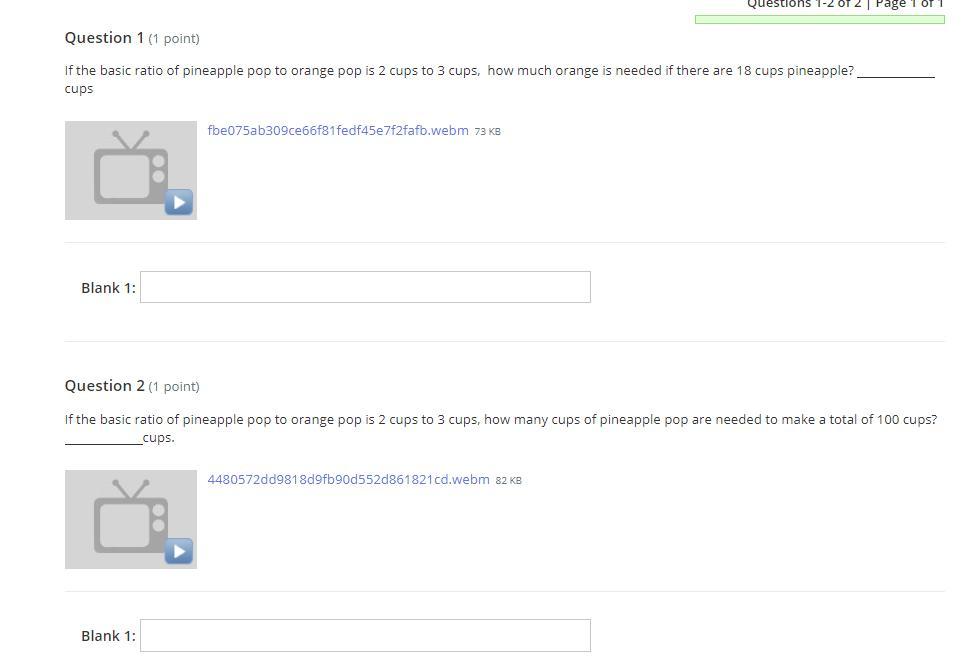Click the blue play icon on Question 2 video
The image size is (964, 660).
click(x=179, y=551)
